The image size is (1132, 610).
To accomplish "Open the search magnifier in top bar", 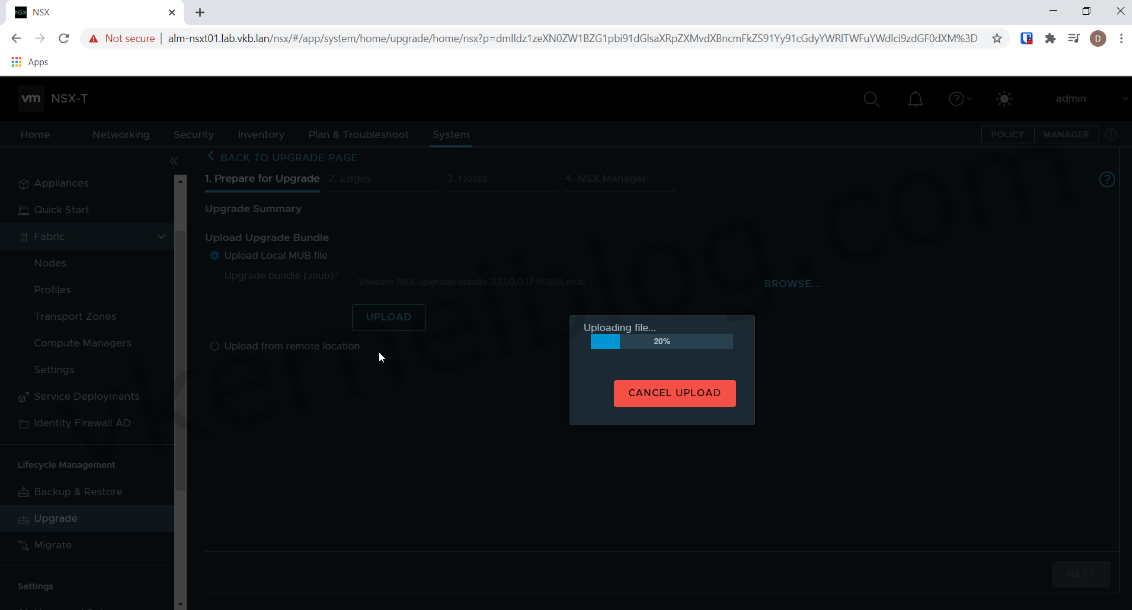I will point(871,98).
